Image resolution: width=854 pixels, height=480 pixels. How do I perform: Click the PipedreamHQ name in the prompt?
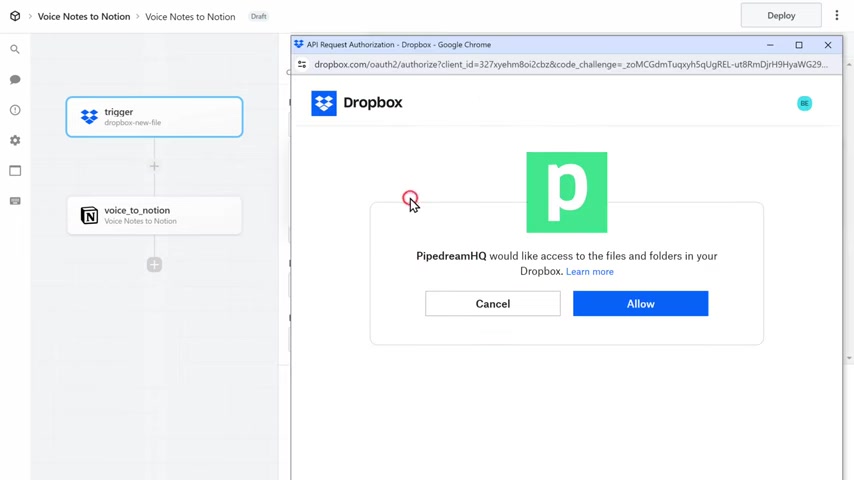[x=451, y=256]
